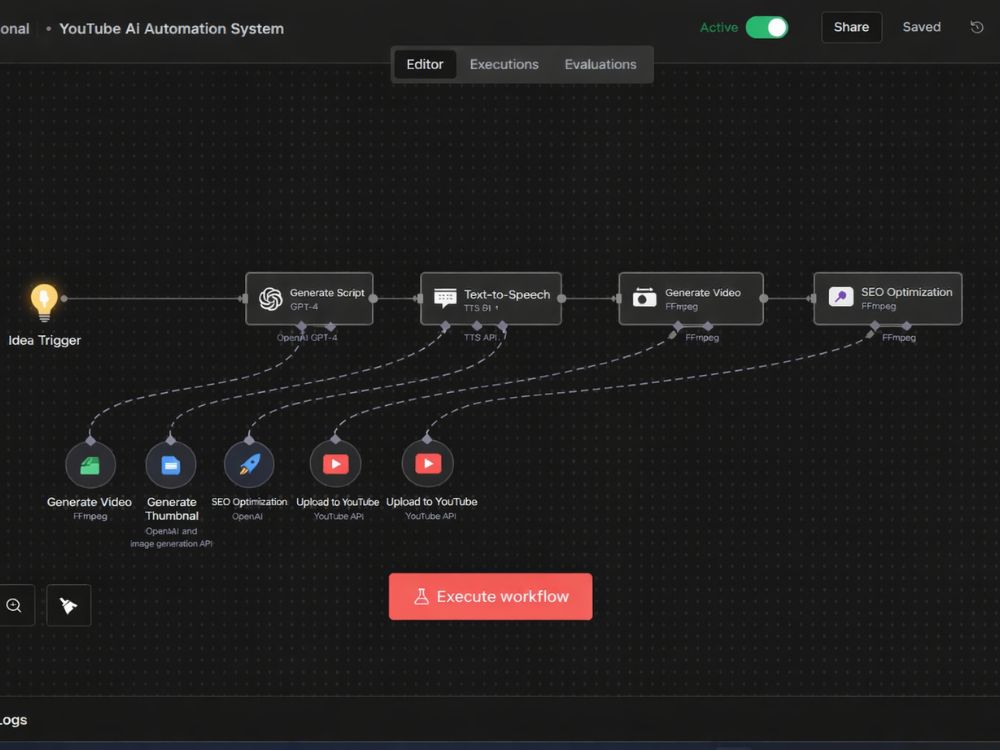Select the first Upload to YouTube node
Viewport: 1000px width, 750px height.
click(x=335, y=464)
